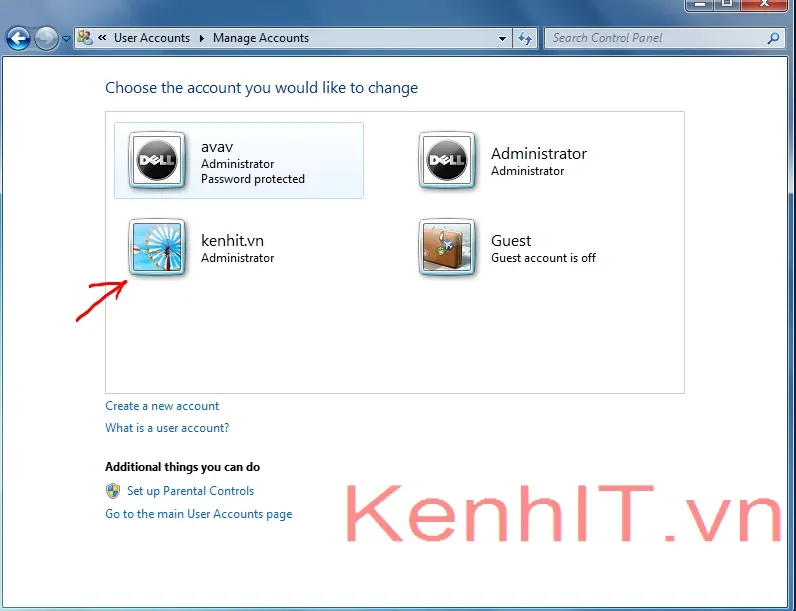Viewport: 796px width, 611px height.
Task: Open the recent pages dropdown arrow
Action: (66, 39)
